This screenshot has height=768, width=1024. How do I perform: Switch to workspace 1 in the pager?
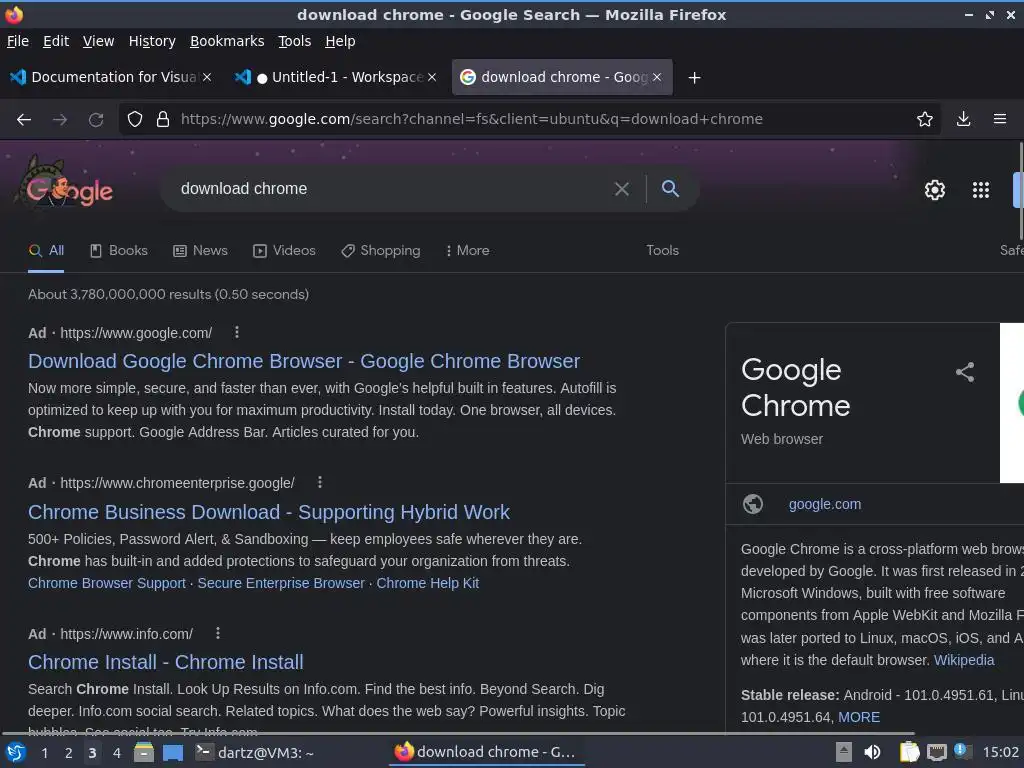44,753
